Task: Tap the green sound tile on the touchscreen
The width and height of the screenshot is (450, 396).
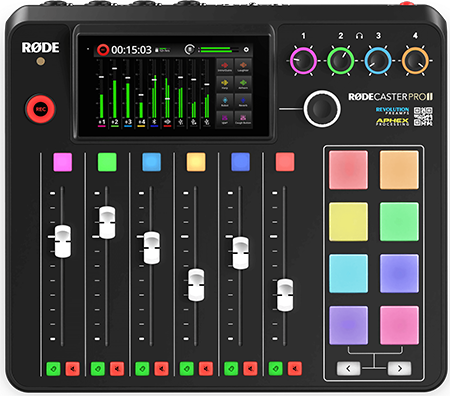Action: coord(243,83)
